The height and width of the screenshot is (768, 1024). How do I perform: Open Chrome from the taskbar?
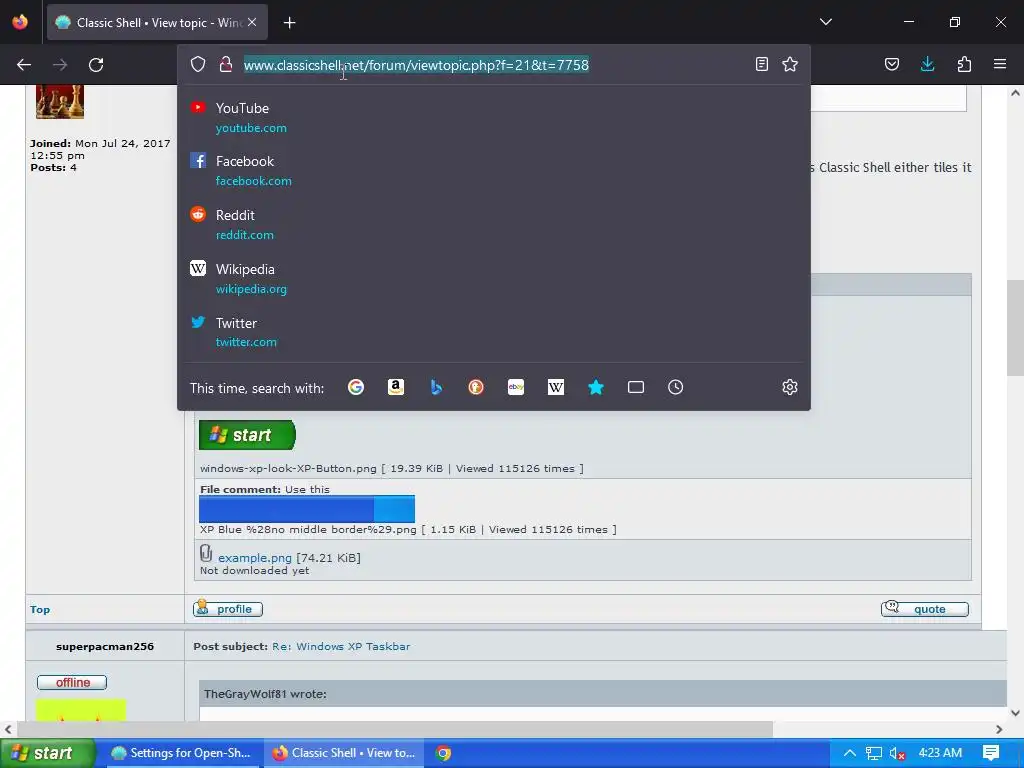pyautogui.click(x=443, y=753)
